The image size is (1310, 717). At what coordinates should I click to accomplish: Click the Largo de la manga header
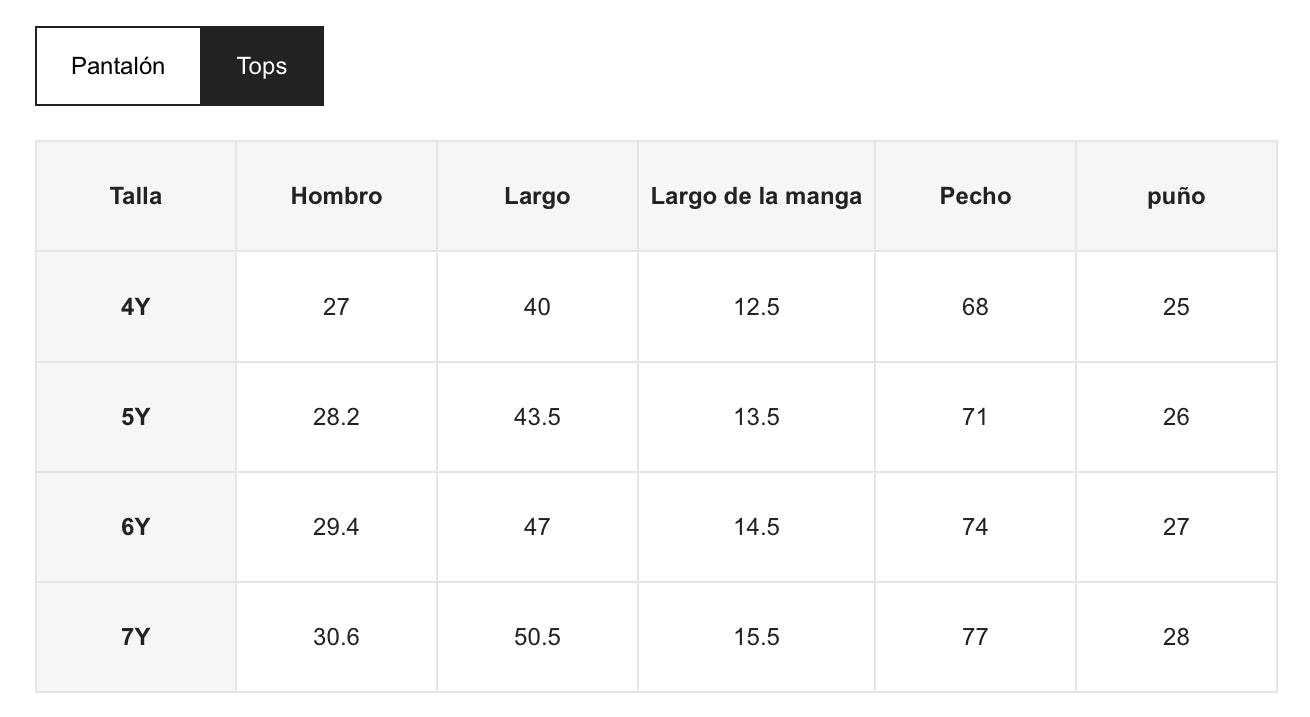click(756, 196)
